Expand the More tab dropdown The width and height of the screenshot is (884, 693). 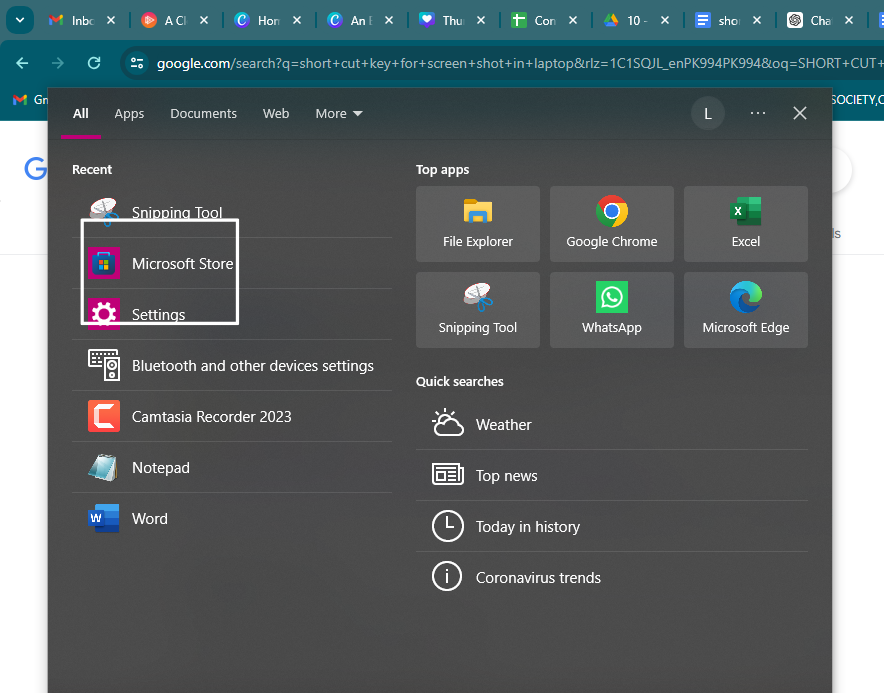click(x=338, y=113)
